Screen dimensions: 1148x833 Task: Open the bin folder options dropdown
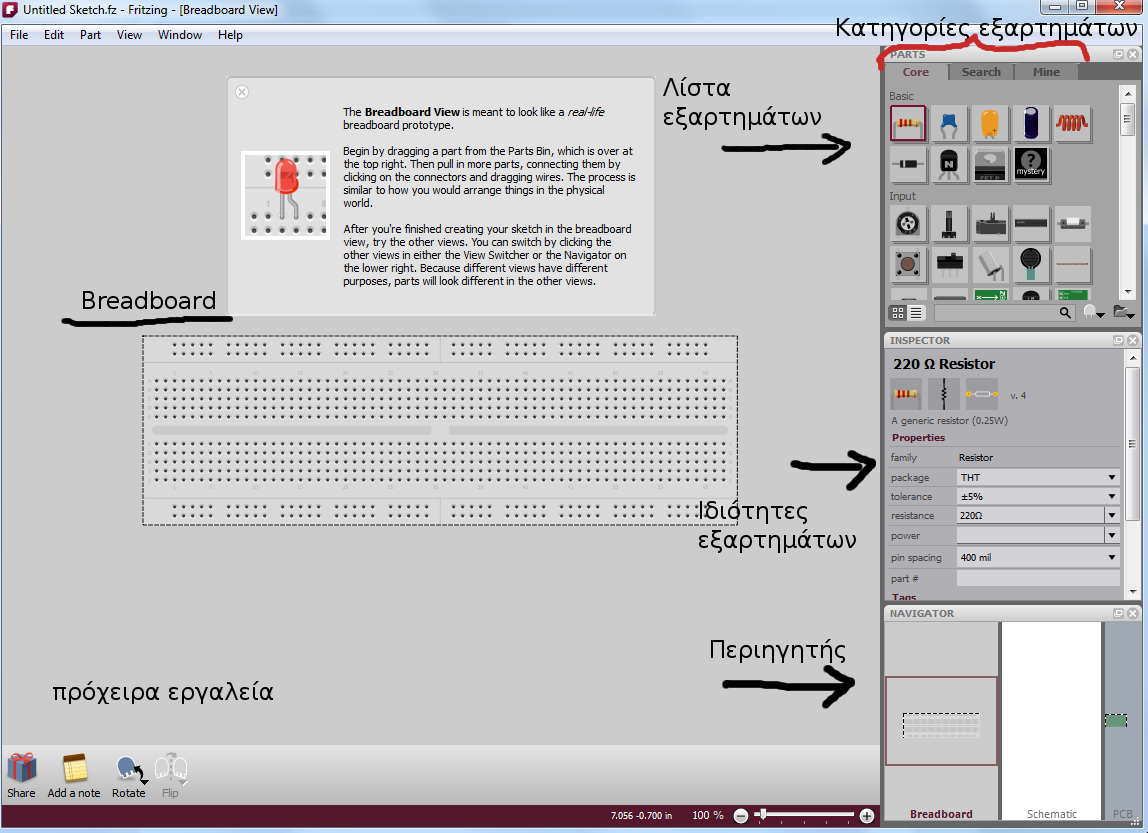click(1123, 313)
